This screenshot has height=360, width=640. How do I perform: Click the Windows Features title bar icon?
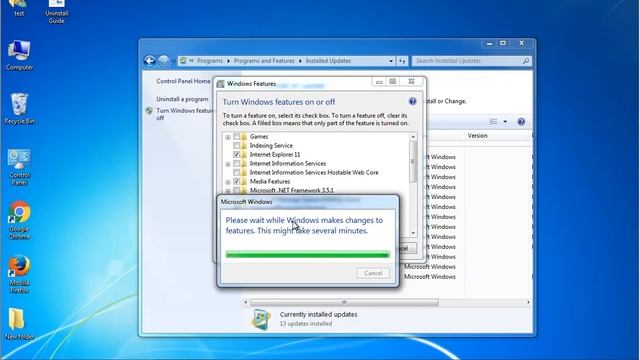(220, 84)
